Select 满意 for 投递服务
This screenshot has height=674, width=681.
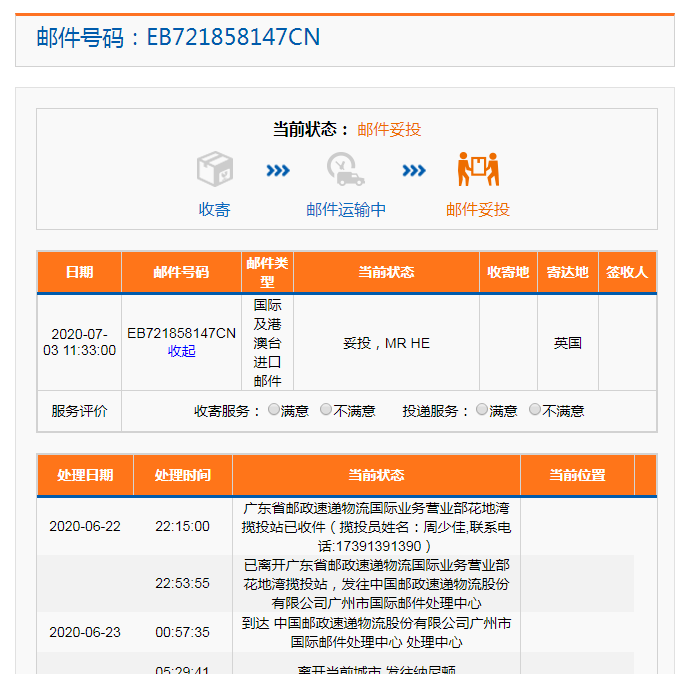point(482,409)
